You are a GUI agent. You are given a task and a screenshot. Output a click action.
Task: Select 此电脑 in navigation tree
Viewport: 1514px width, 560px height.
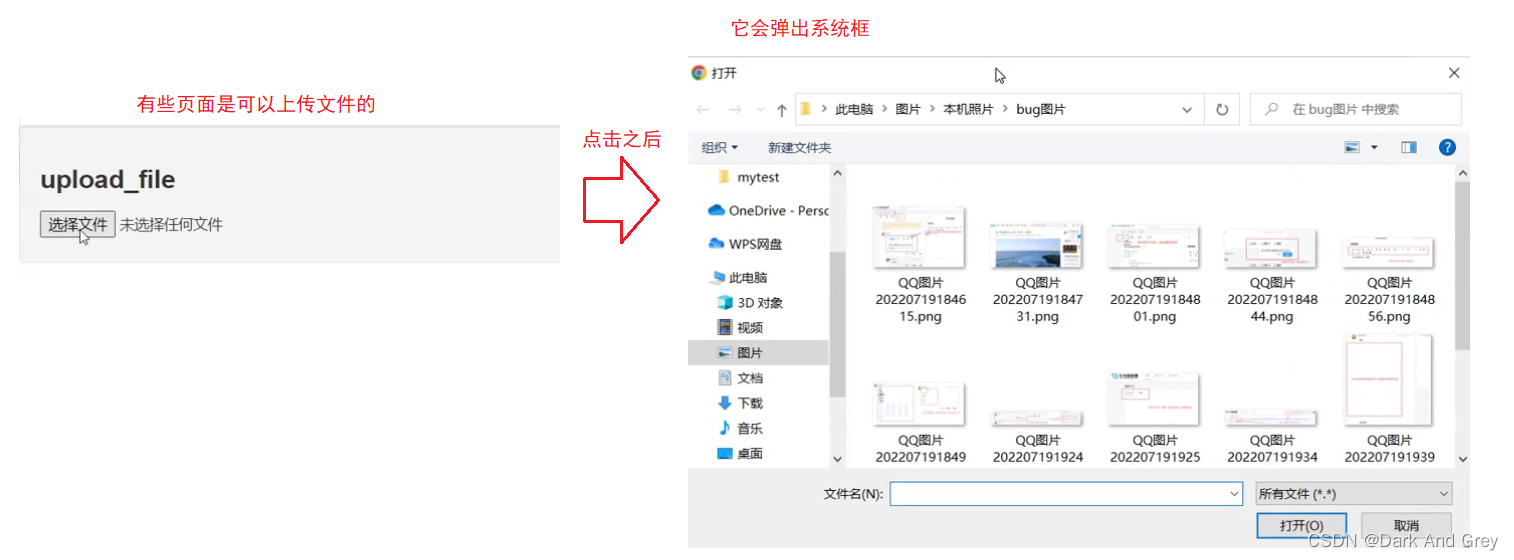(x=738, y=278)
